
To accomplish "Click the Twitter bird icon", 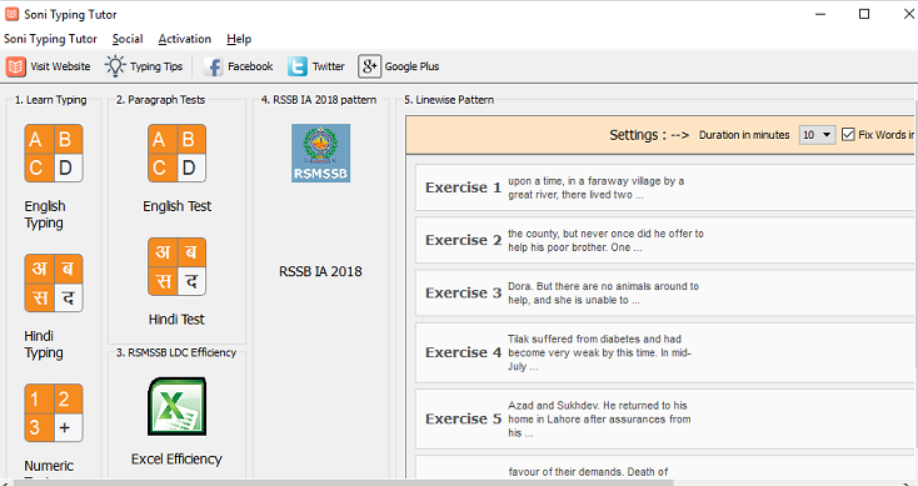I will (x=297, y=67).
